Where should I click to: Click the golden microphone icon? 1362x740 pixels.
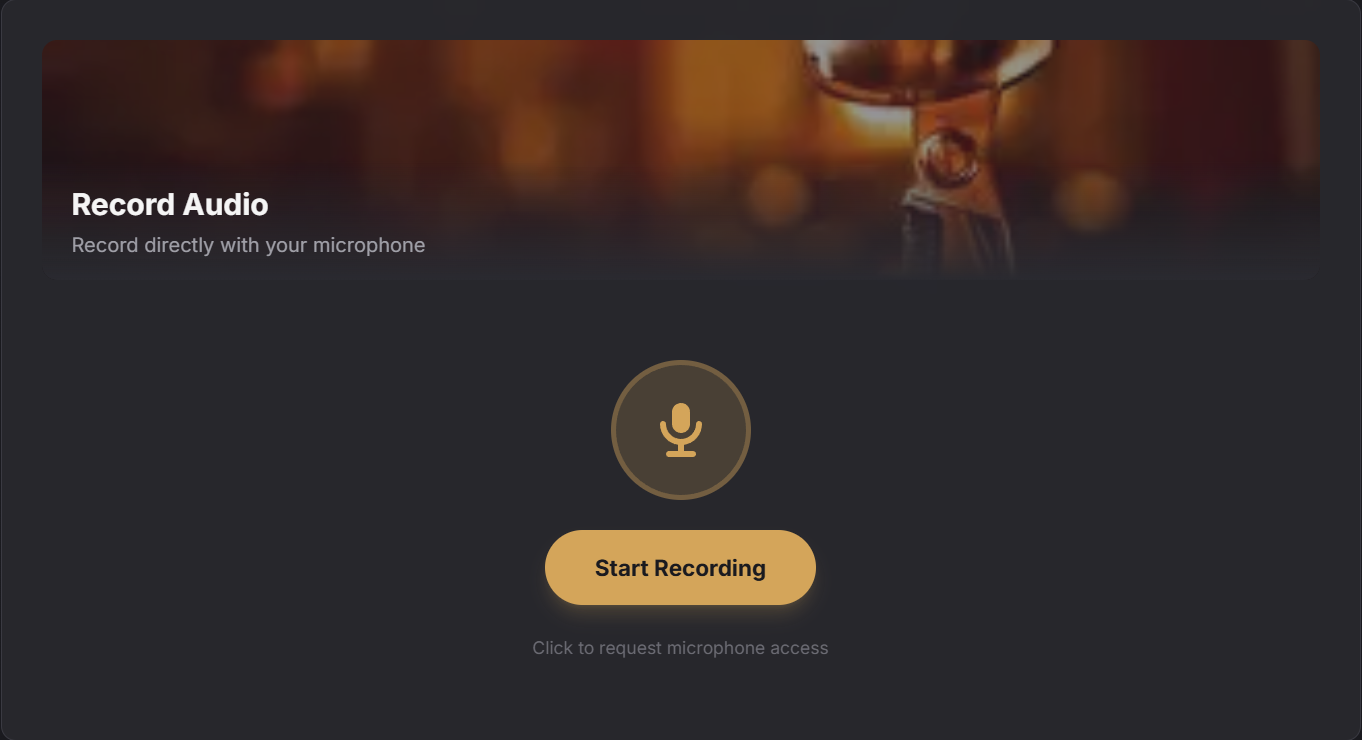click(x=681, y=430)
